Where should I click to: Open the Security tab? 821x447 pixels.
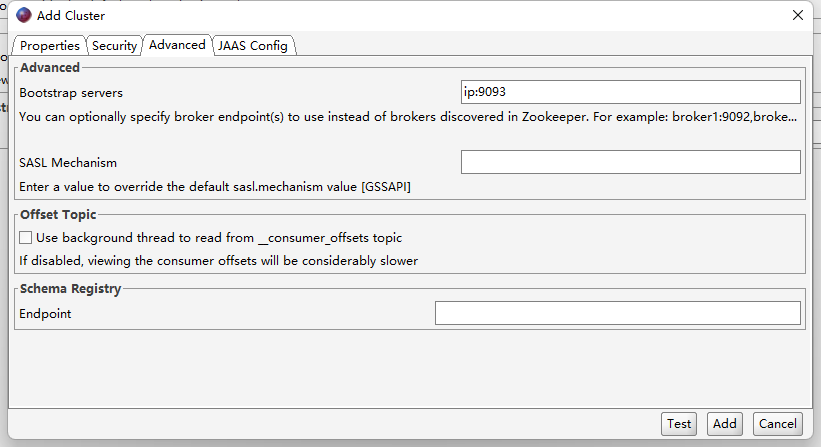(x=114, y=46)
